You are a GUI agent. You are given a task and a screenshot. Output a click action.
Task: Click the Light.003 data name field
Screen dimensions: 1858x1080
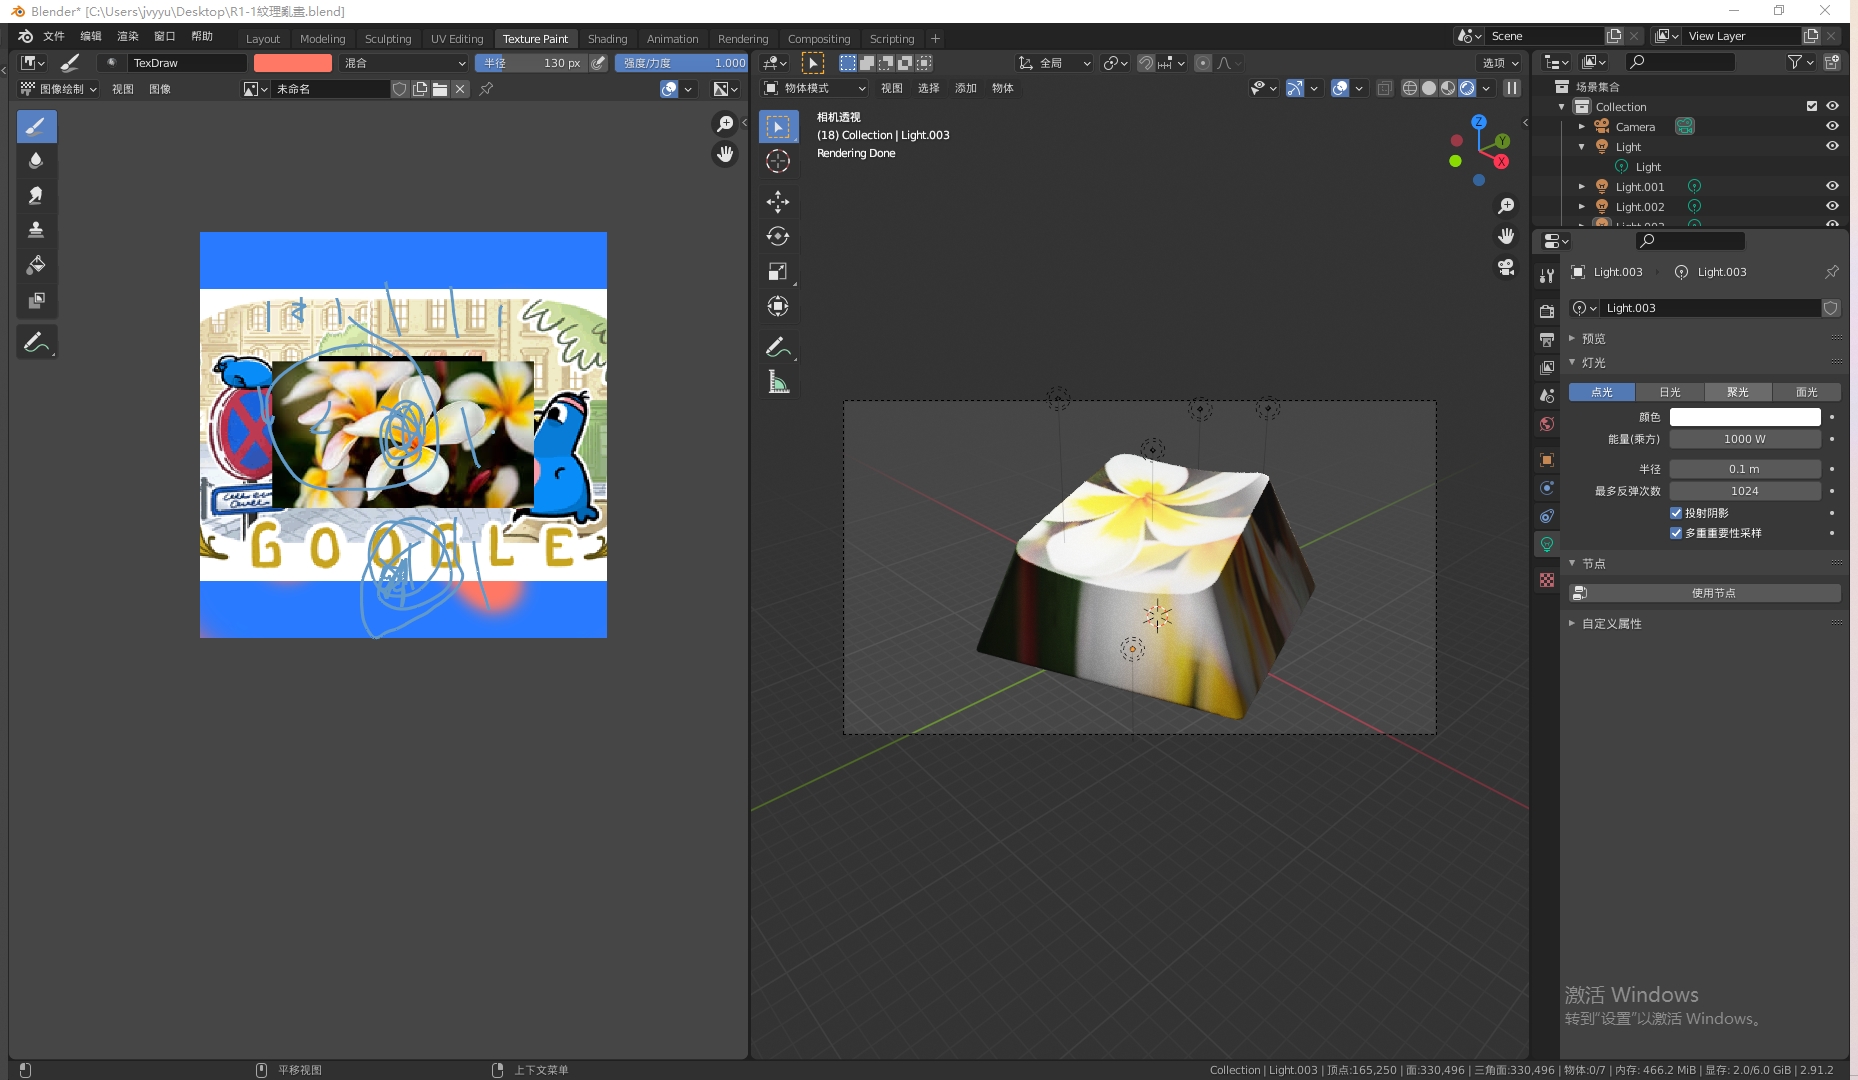click(x=1710, y=308)
